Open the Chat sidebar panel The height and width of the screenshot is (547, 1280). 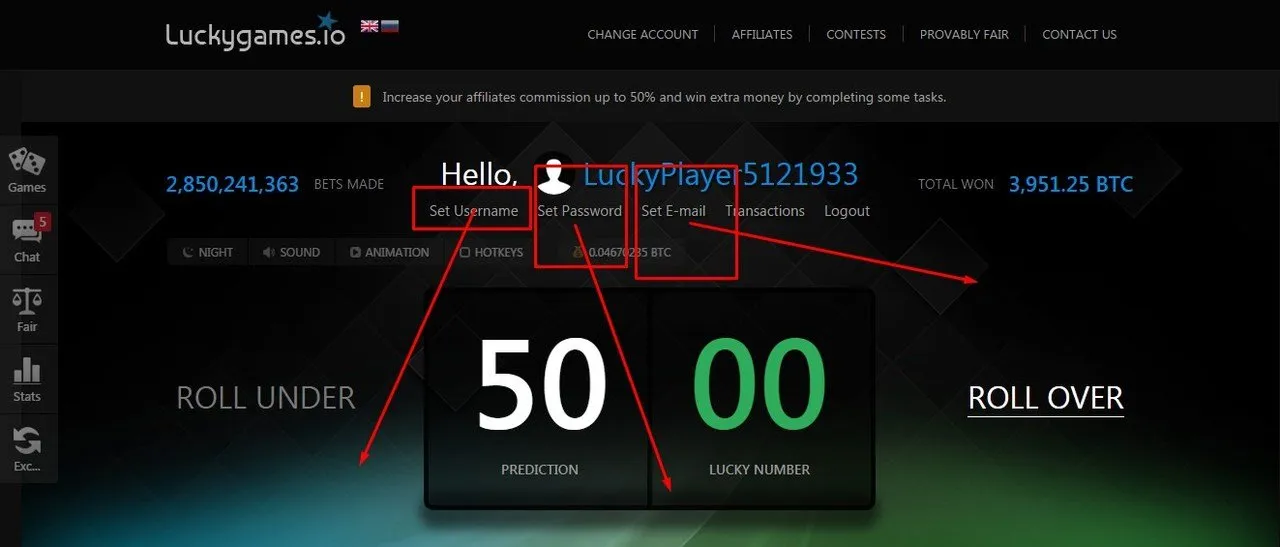click(x=27, y=239)
